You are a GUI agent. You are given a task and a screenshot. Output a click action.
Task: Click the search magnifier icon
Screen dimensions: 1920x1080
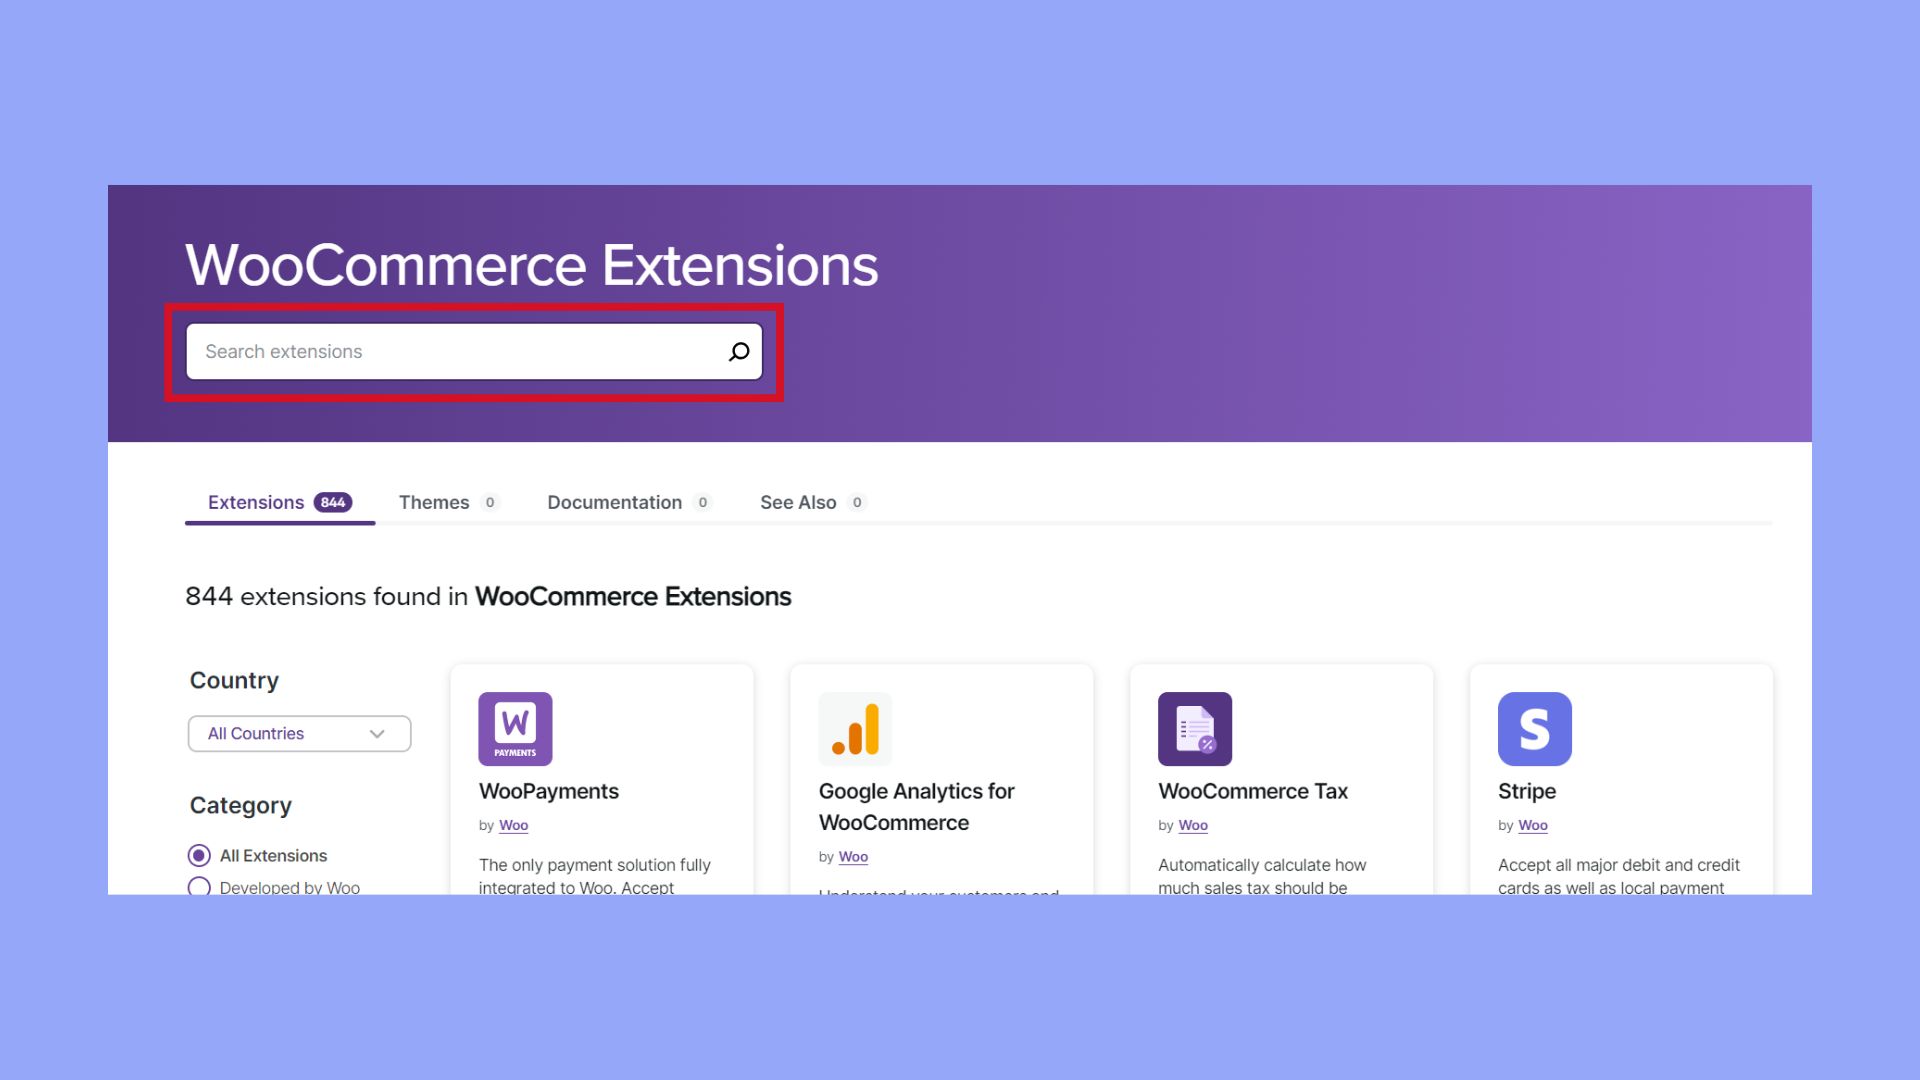[739, 352]
